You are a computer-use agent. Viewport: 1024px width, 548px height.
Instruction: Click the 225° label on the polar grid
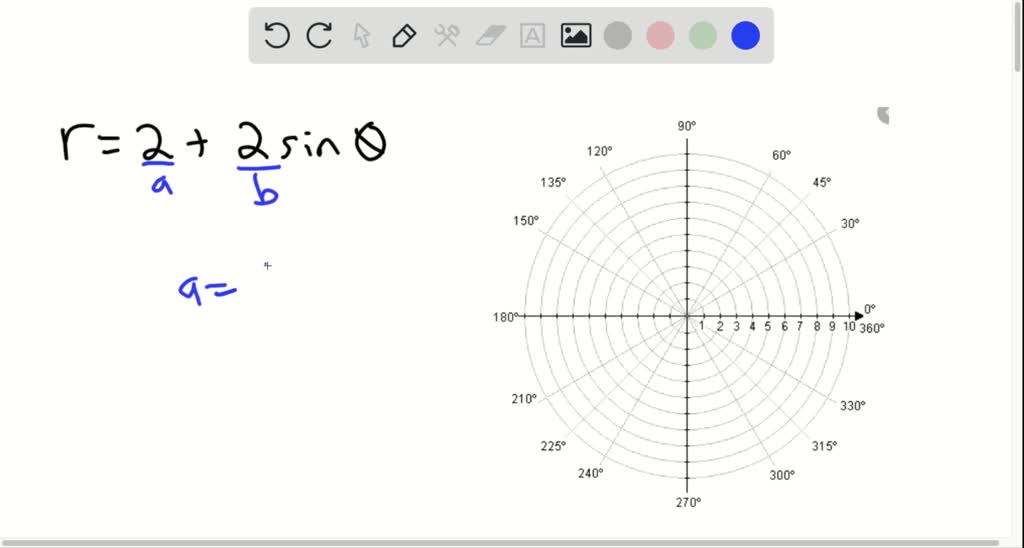click(x=553, y=446)
